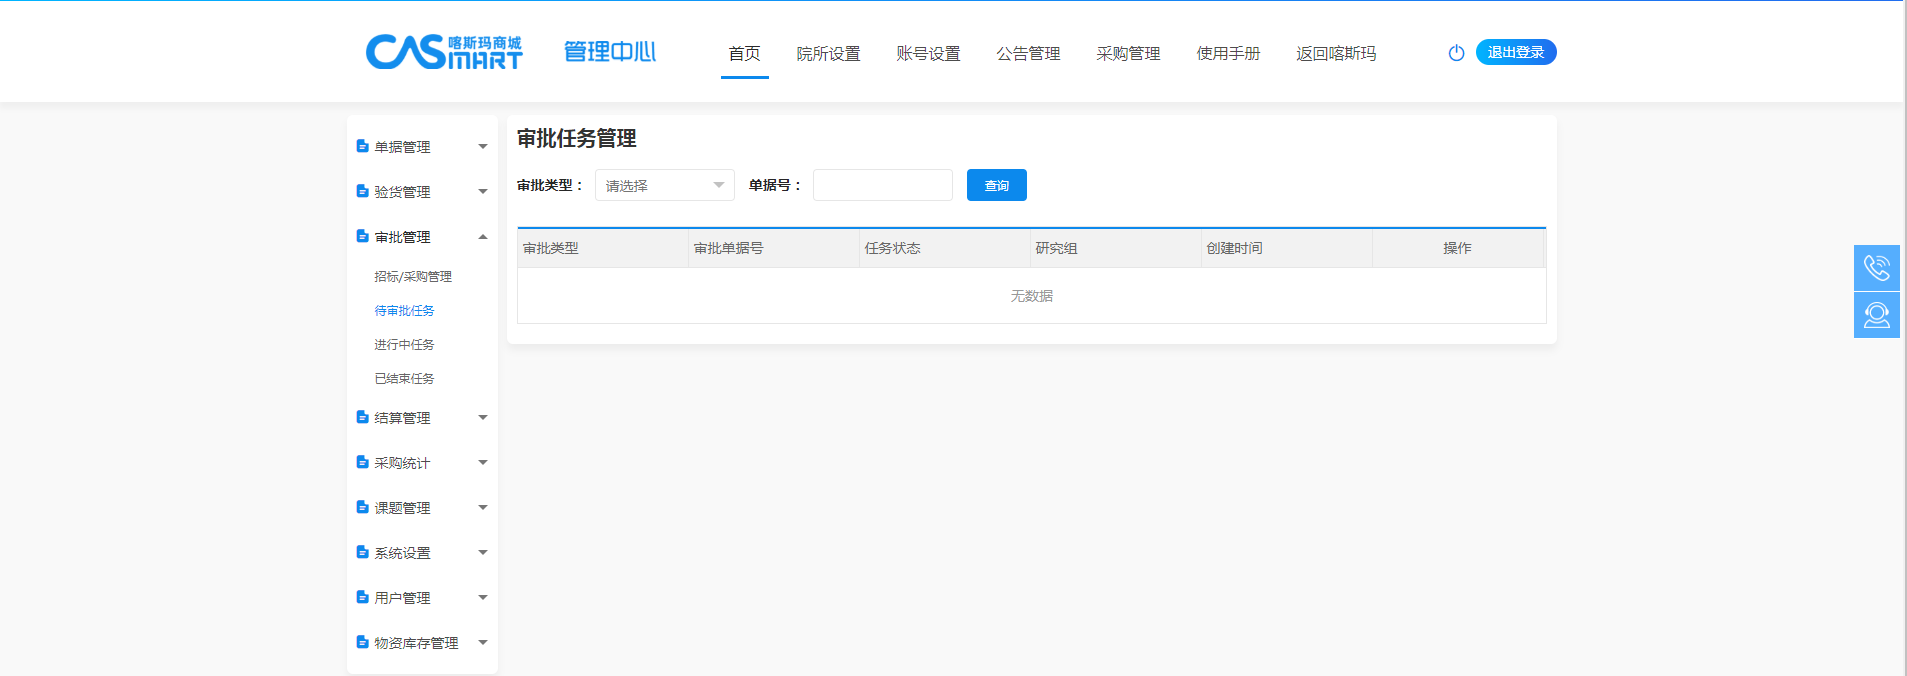Click the document icon next to 物资库存管理
The height and width of the screenshot is (676, 1907).
point(363,642)
